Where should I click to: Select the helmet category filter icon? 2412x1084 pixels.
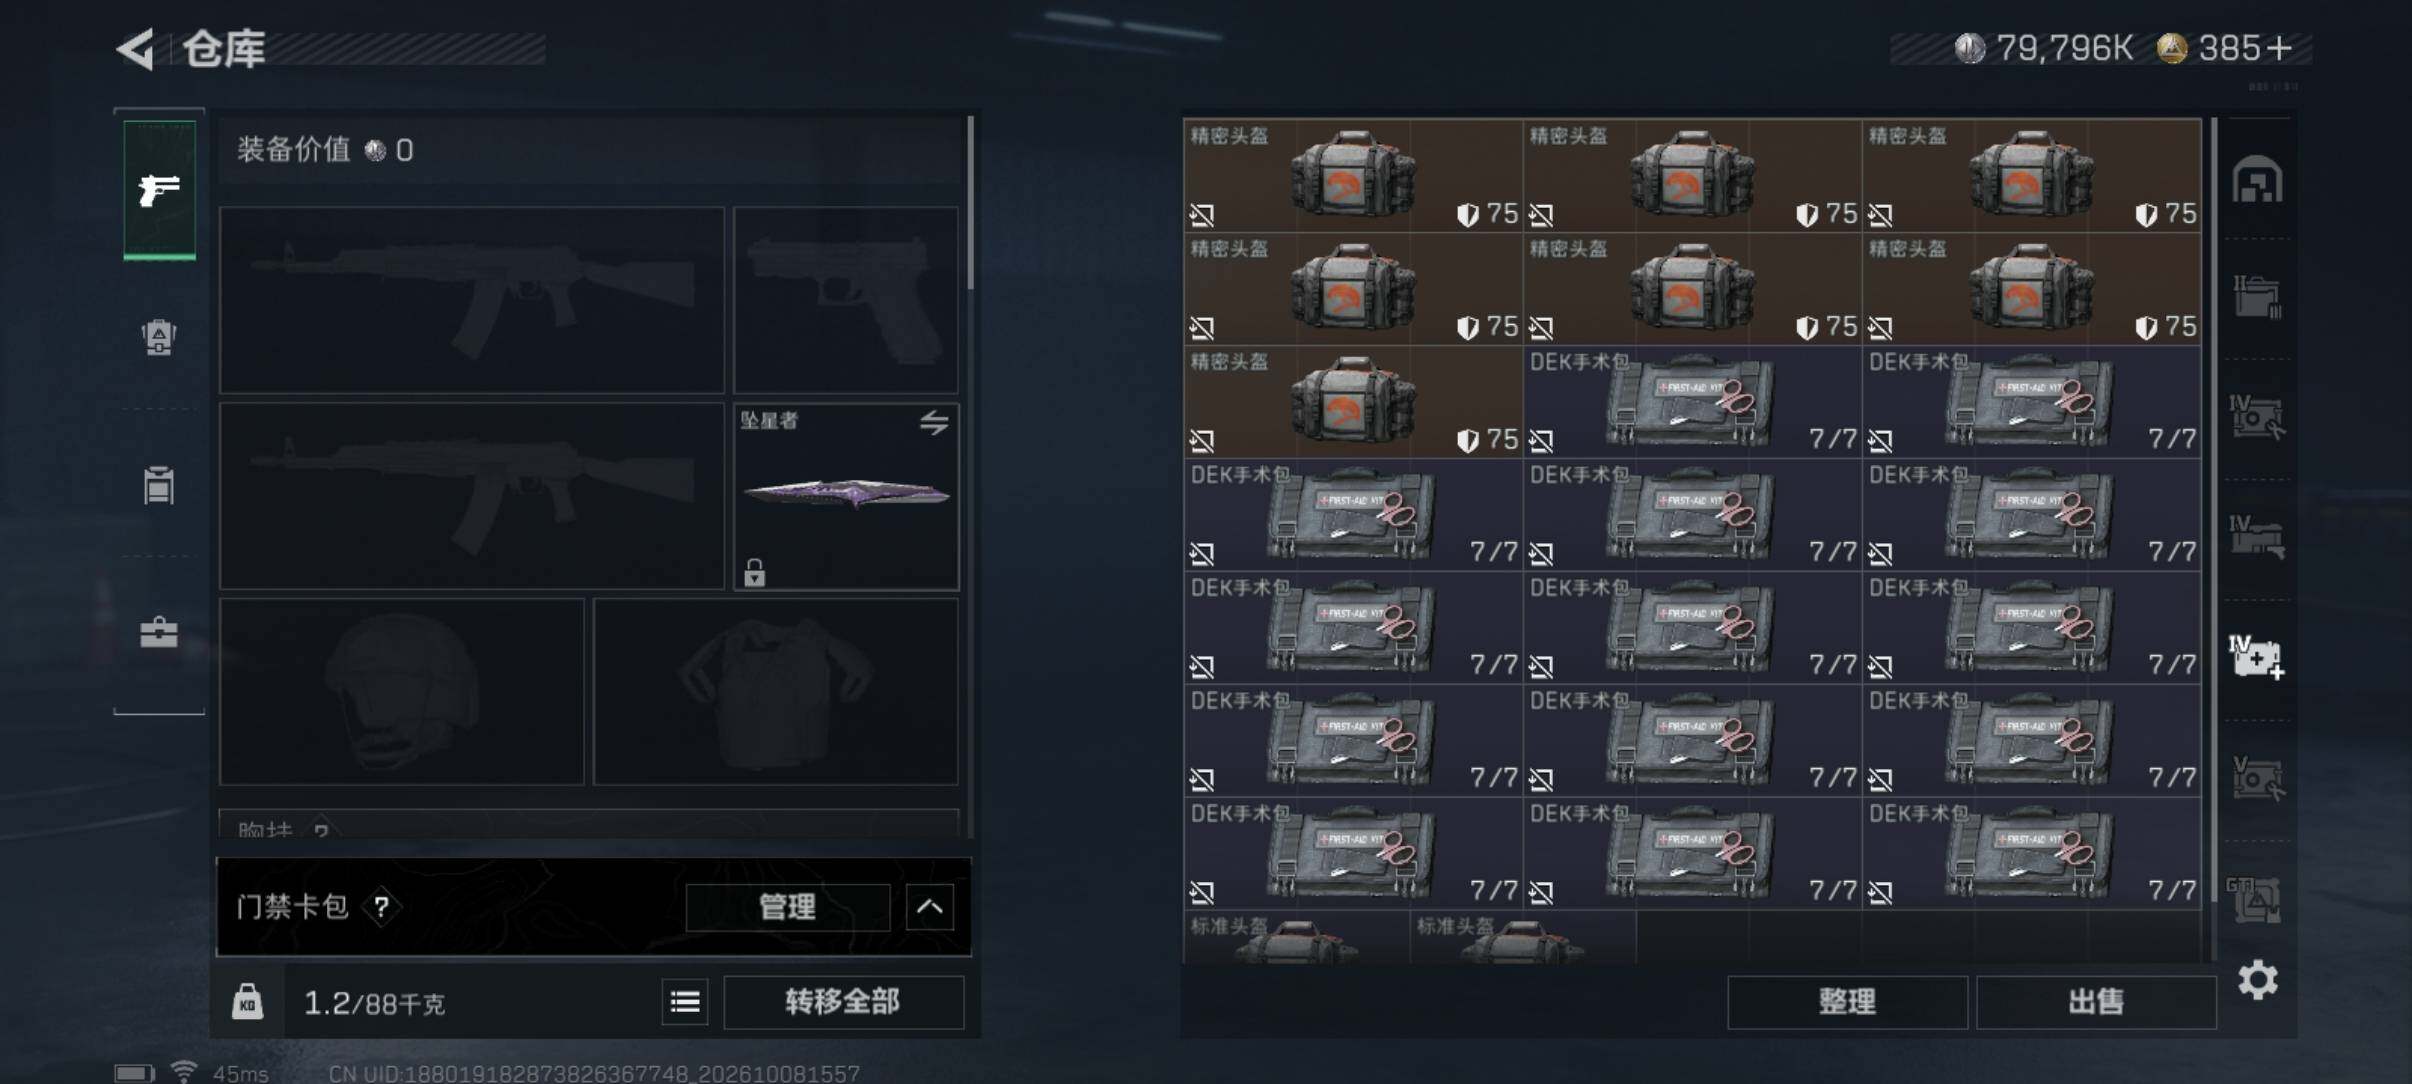pyautogui.click(x=2258, y=179)
